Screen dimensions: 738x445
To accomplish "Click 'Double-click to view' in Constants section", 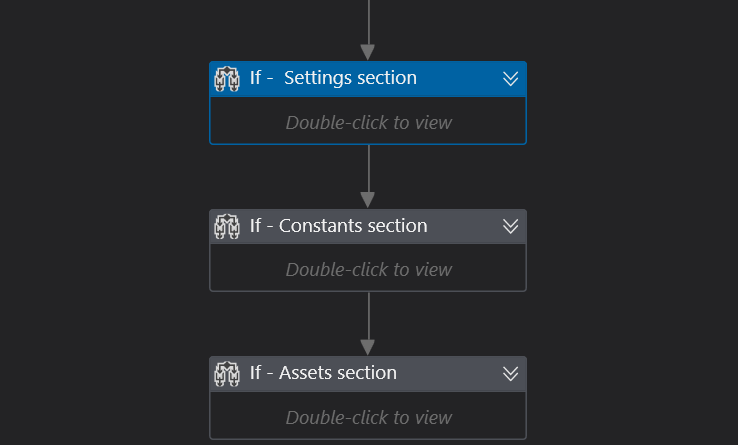I will [368, 269].
